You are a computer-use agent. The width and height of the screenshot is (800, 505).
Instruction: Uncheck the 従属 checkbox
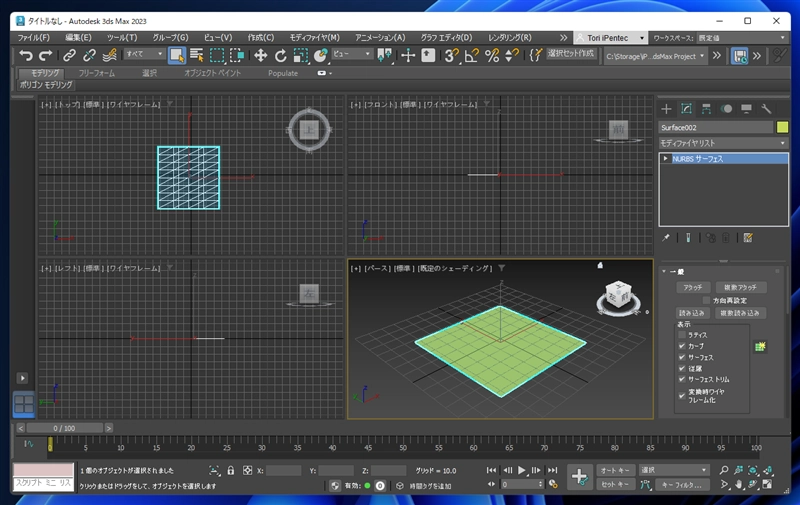[682, 368]
